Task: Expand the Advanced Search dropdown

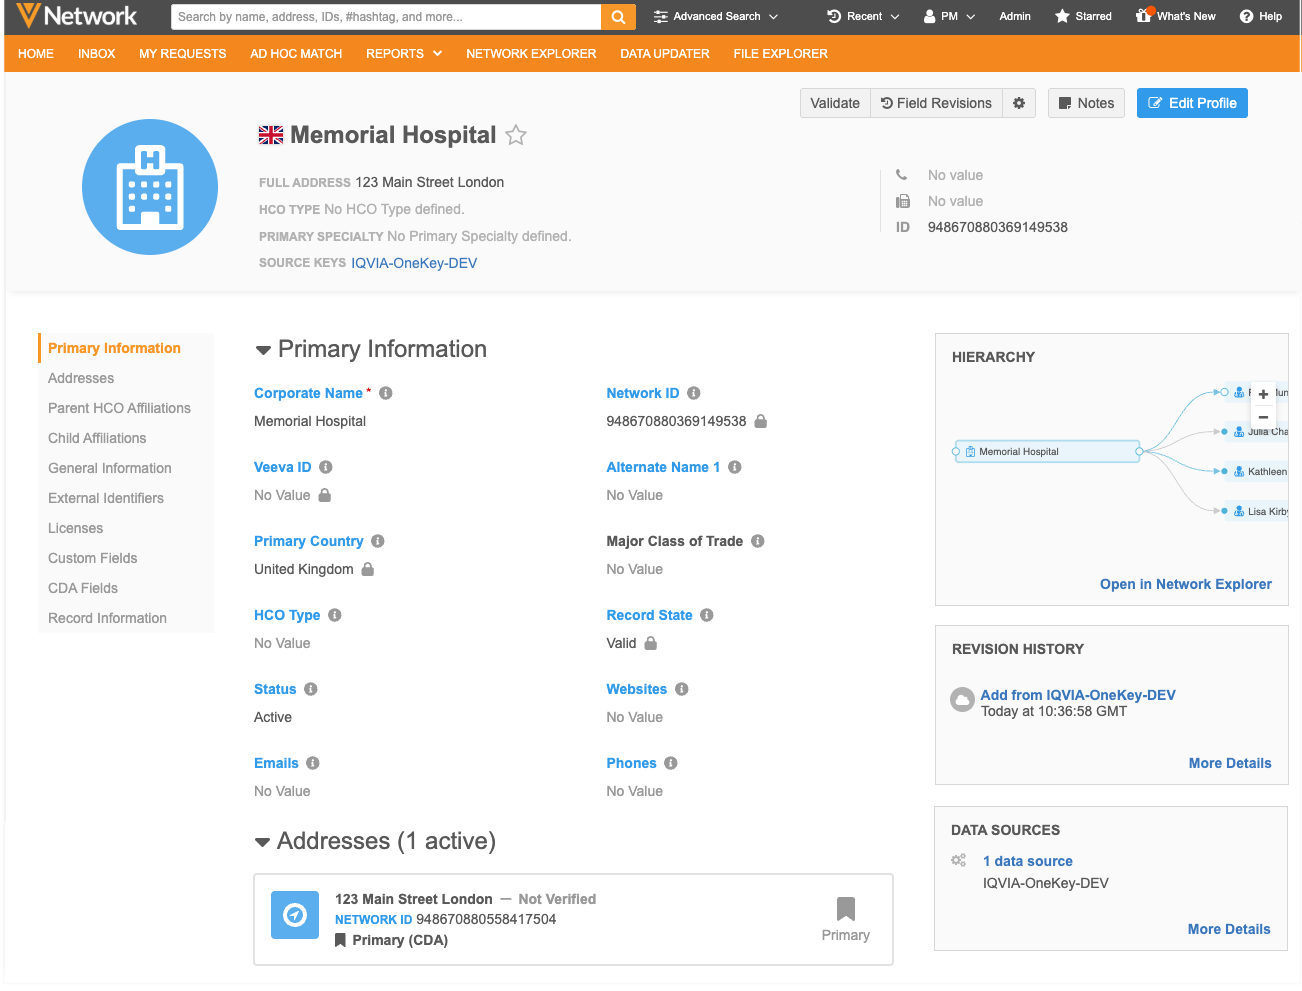Action: (716, 17)
